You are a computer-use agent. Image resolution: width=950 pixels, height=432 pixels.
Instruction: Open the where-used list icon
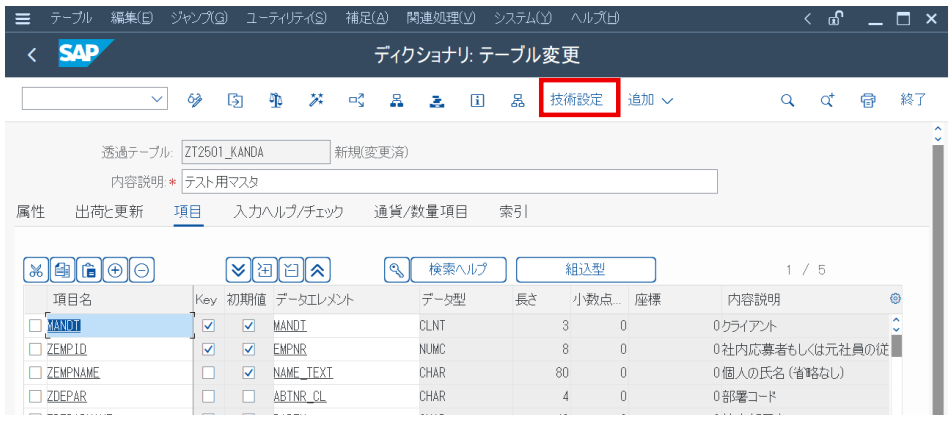coord(356,101)
